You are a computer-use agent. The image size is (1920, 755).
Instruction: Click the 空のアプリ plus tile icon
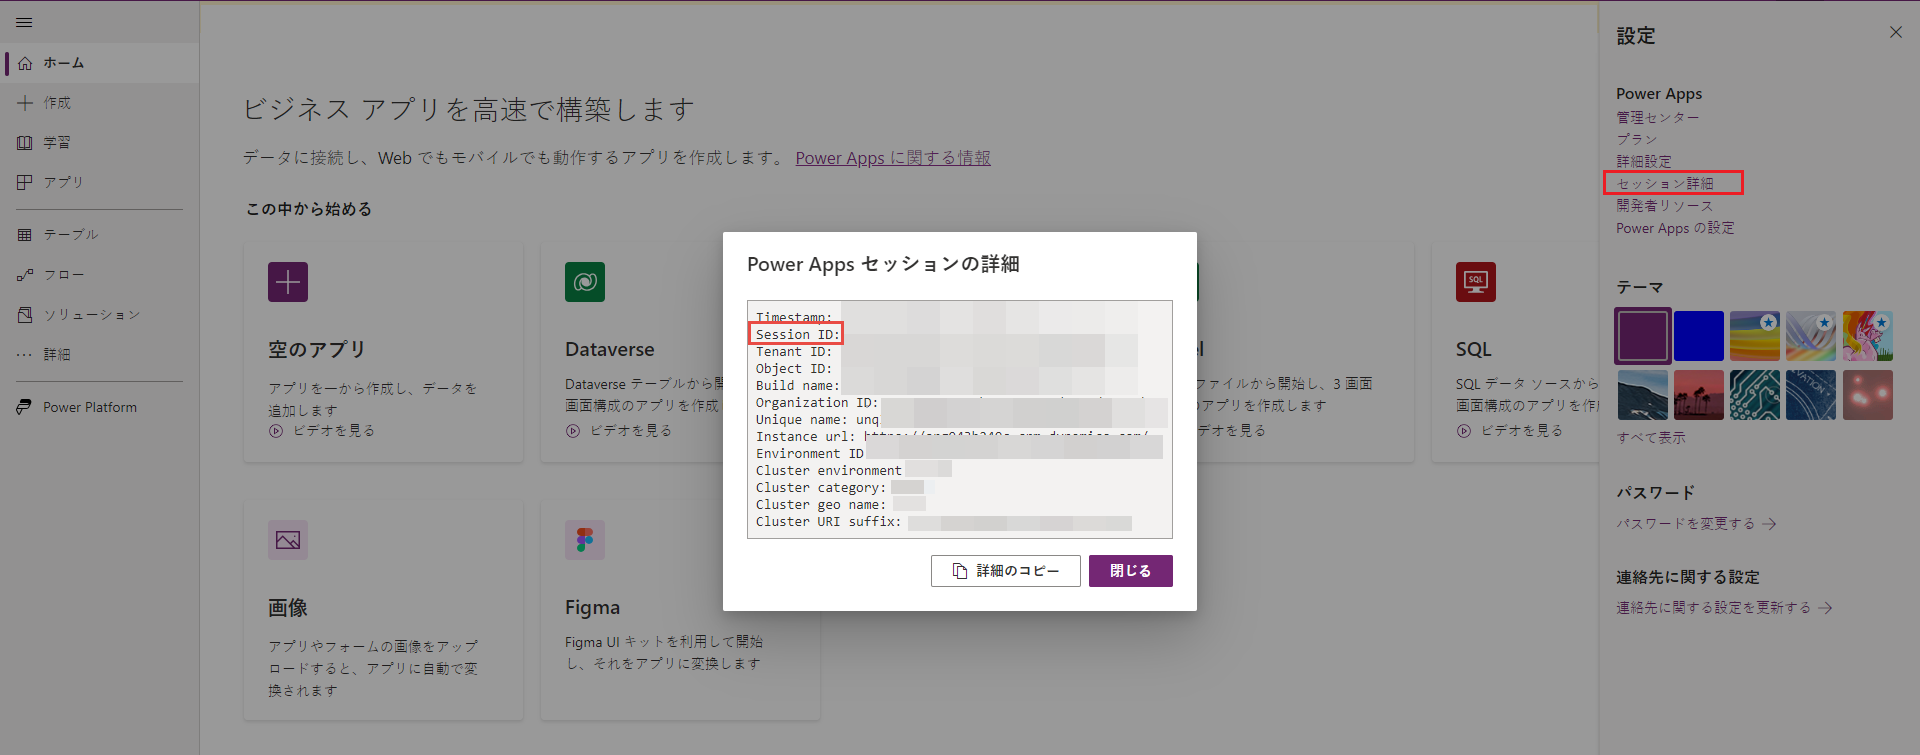pyautogui.click(x=288, y=282)
